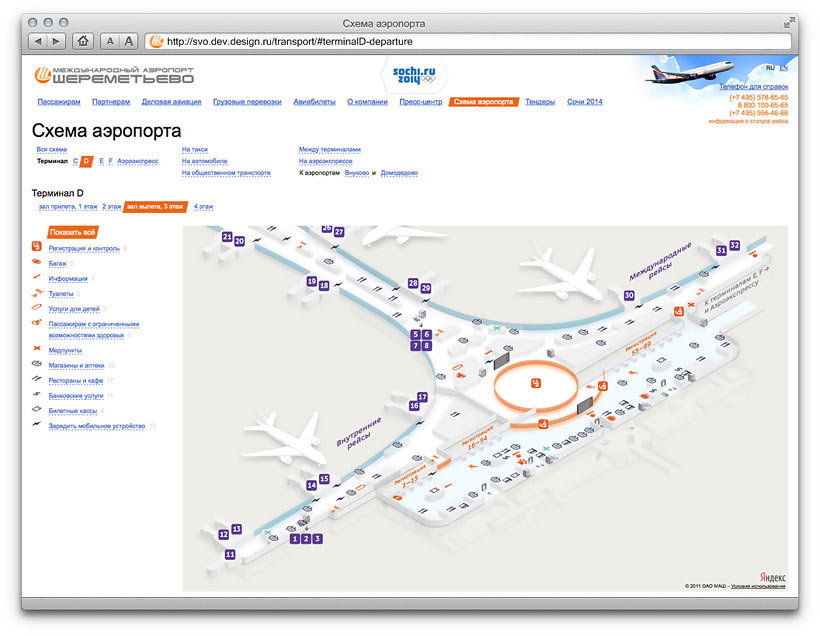
Task: Open the Деловая авиация menu item
Action: coord(172,101)
